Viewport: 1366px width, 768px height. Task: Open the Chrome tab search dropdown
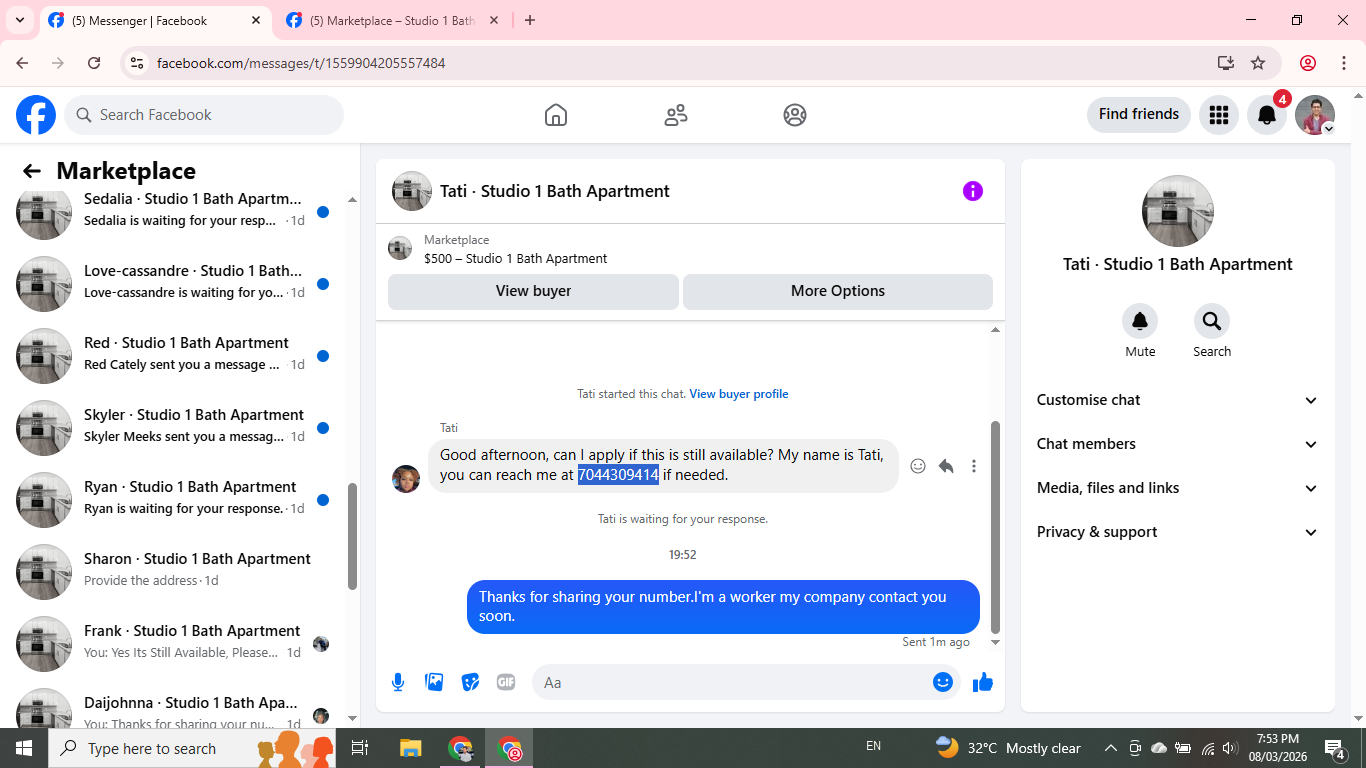pyautogui.click(x=19, y=20)
